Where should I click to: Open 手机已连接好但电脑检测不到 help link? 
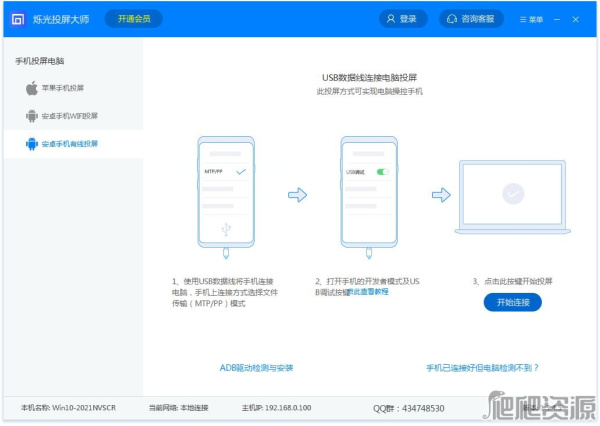pyautogui.click(x=482, y=368)
